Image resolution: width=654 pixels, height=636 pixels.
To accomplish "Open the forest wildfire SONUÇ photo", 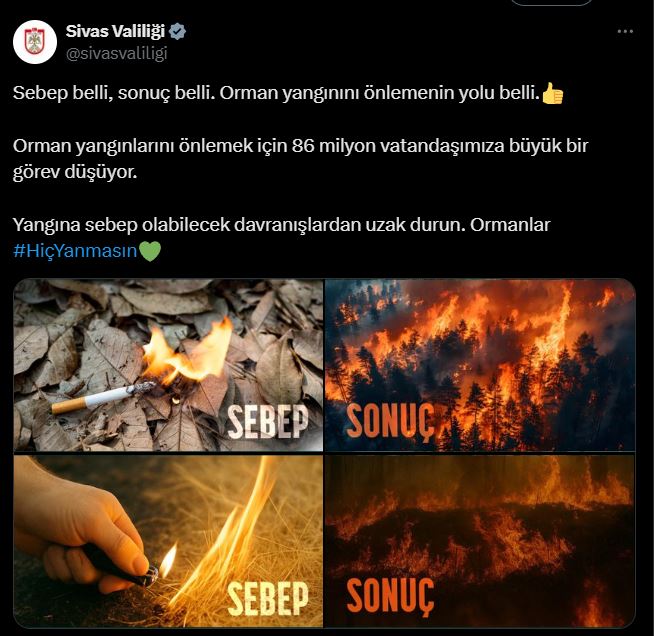I will click(x=480, y=365).
